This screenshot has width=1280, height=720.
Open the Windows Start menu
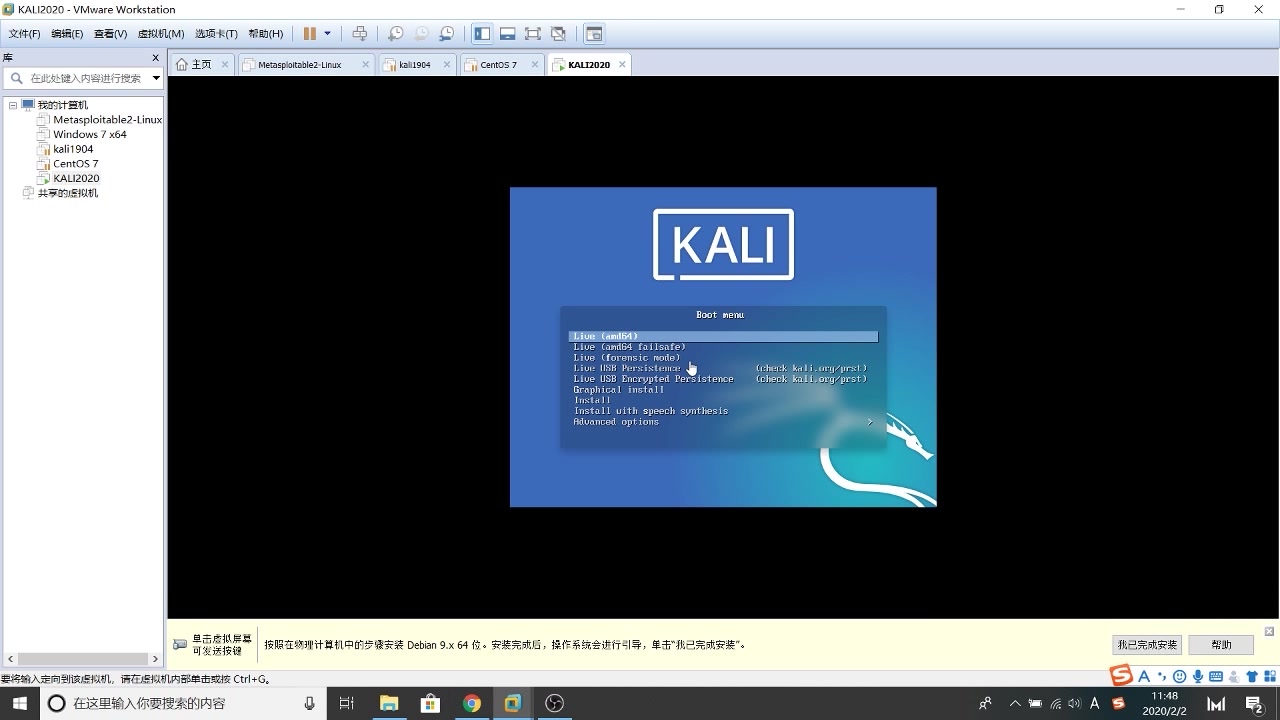tap(20, 703)
